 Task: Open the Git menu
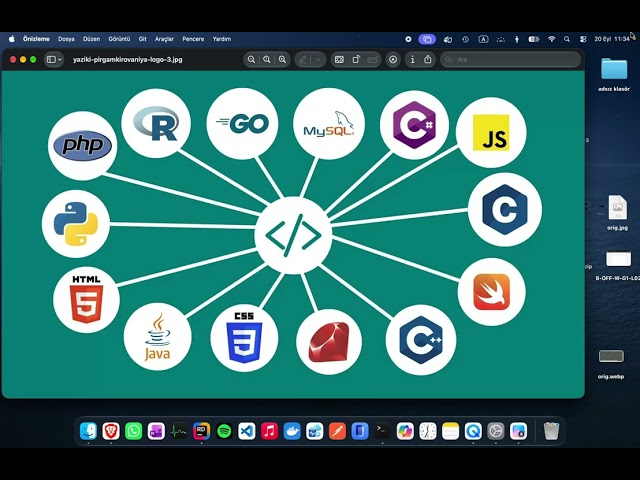pos(142,39)
